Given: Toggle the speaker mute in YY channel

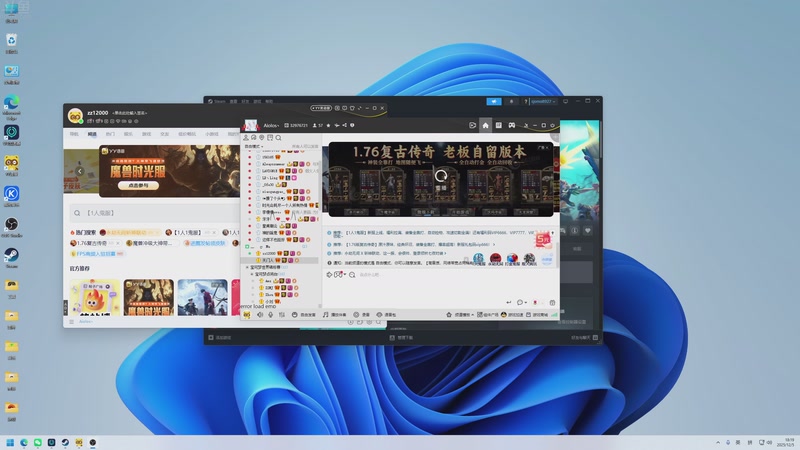Looking at the screenshot, I should (260, 315).
